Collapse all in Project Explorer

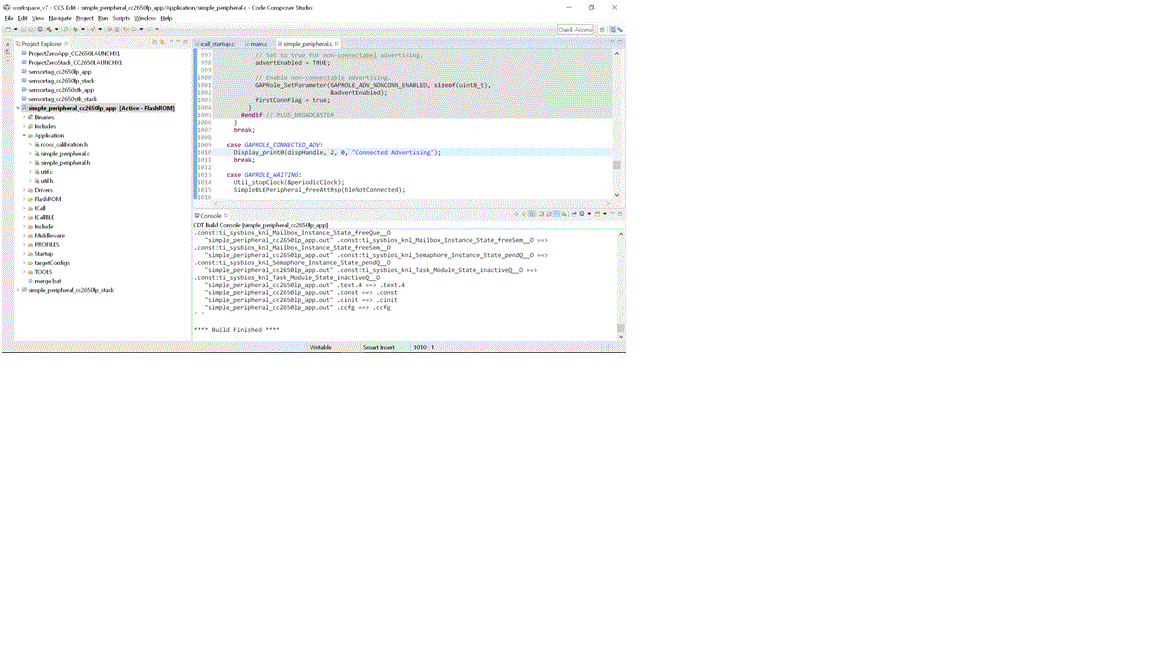coord(154,43)
